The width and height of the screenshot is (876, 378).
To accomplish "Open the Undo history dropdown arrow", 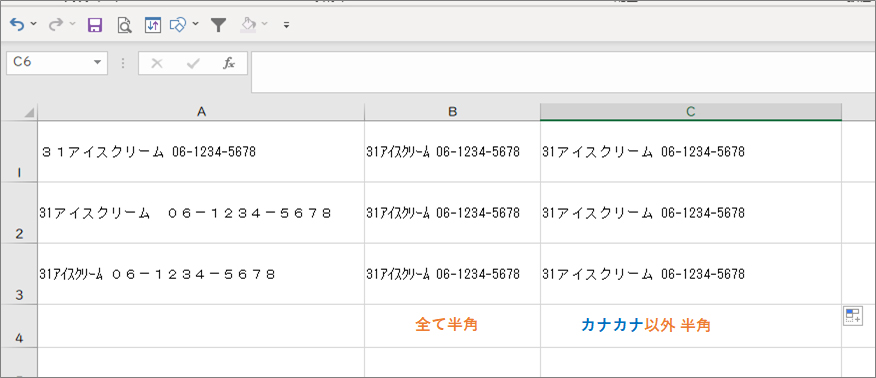I will 34,25.
